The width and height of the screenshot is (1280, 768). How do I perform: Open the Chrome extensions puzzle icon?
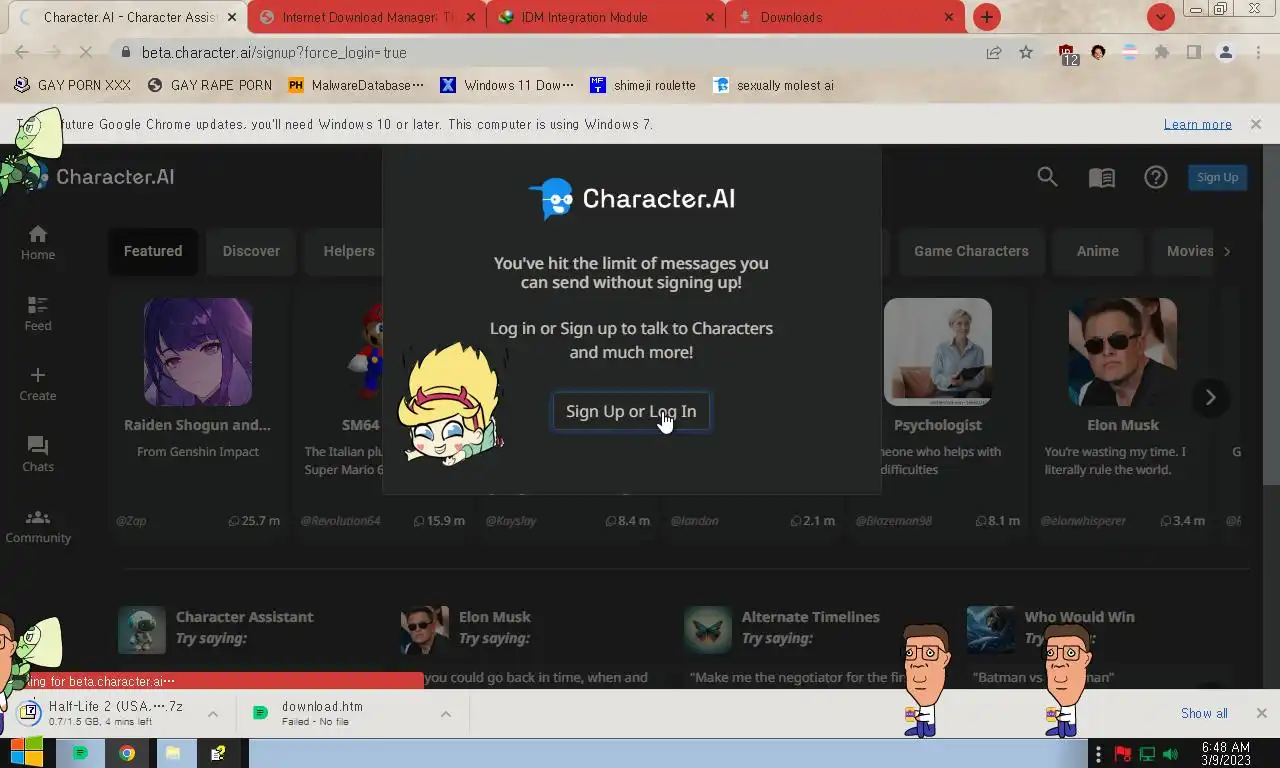[1161, 52]
